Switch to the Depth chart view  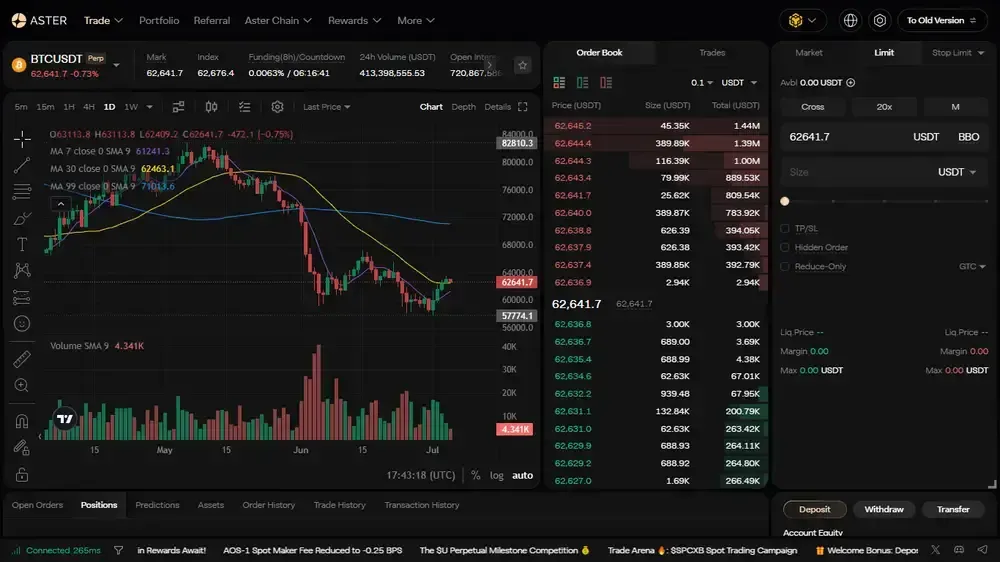point(464,107)
